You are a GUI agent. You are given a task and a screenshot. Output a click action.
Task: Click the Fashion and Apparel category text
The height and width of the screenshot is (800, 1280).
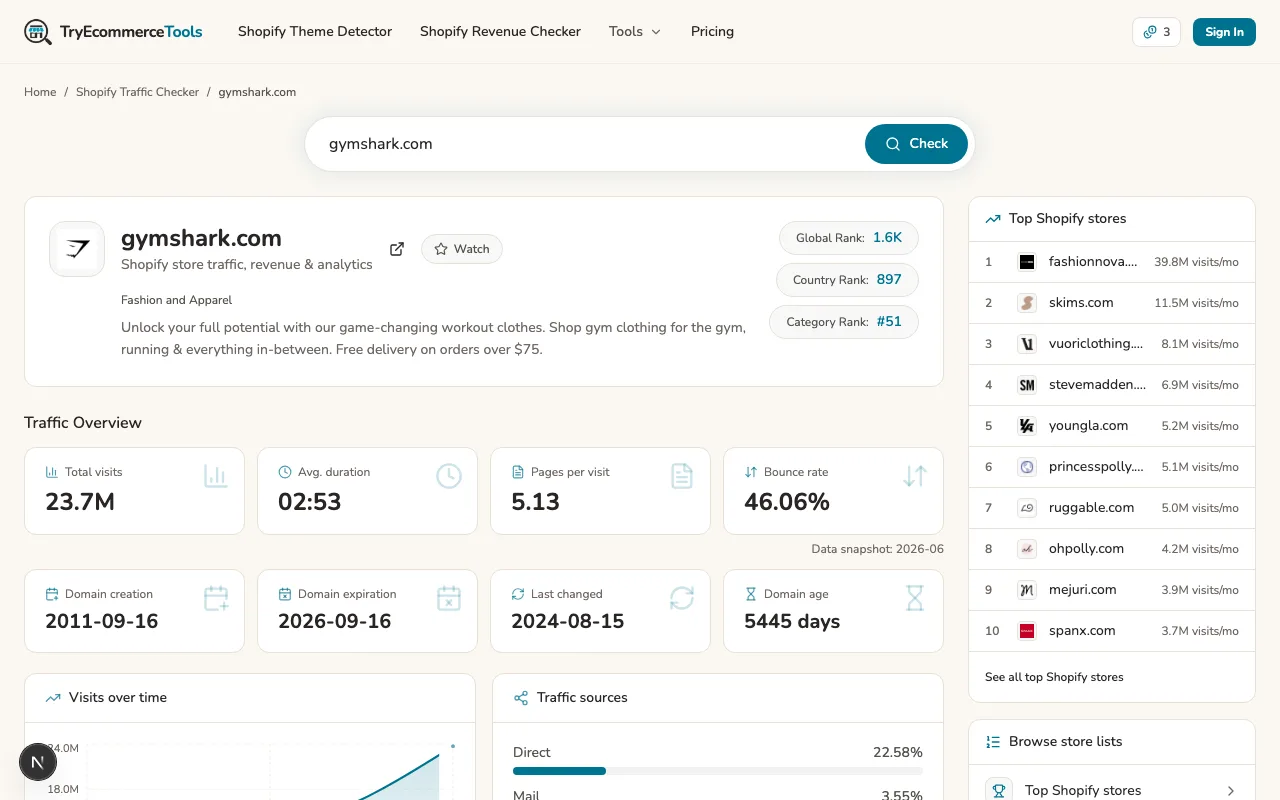pos(177,300)
